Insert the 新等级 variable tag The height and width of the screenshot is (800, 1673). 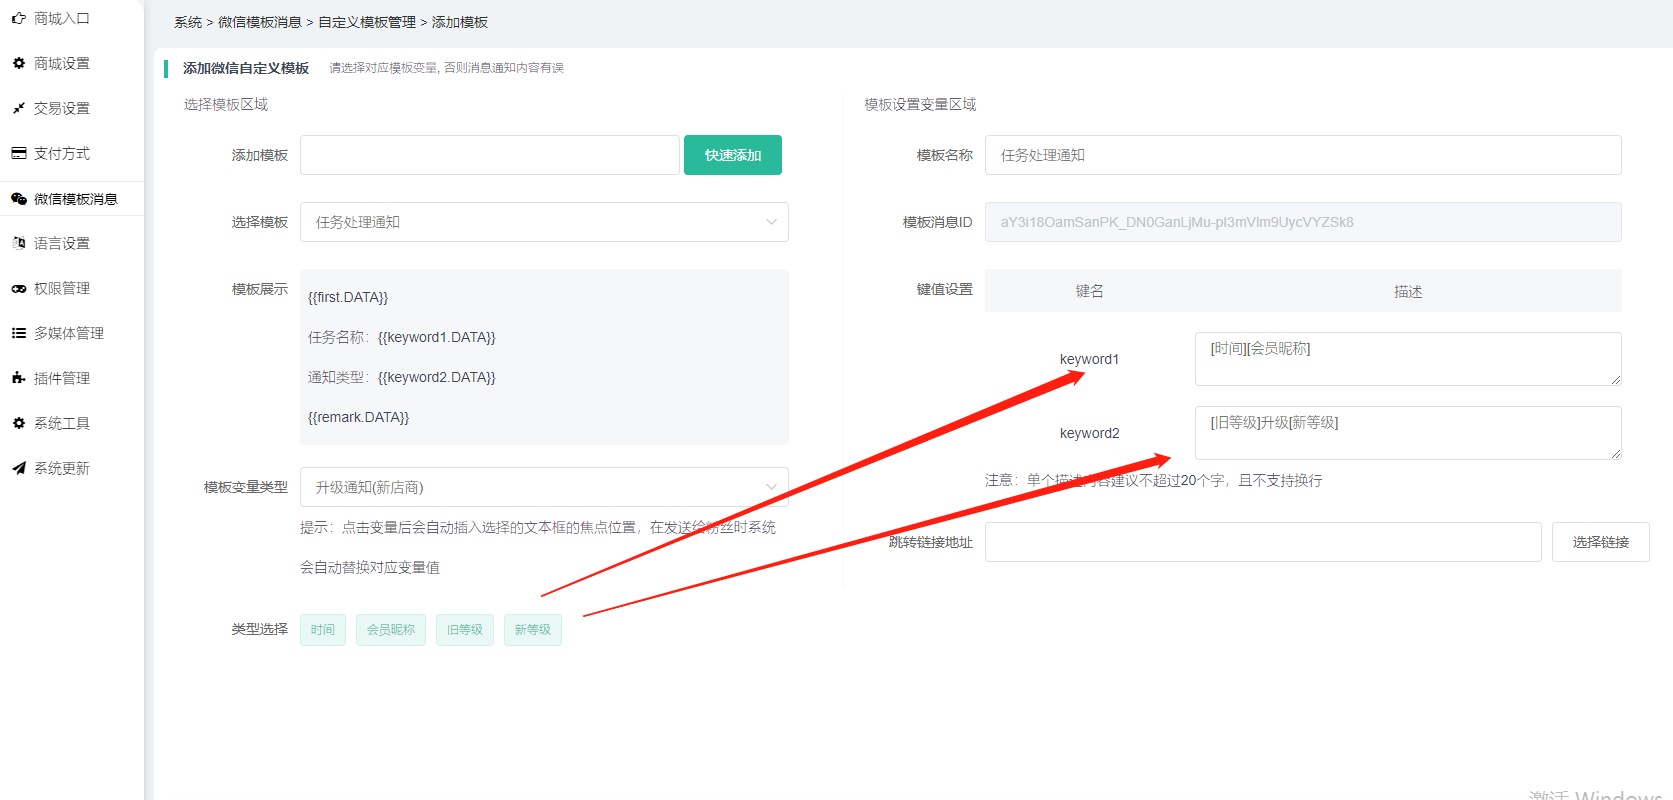[x=533, y=630]
